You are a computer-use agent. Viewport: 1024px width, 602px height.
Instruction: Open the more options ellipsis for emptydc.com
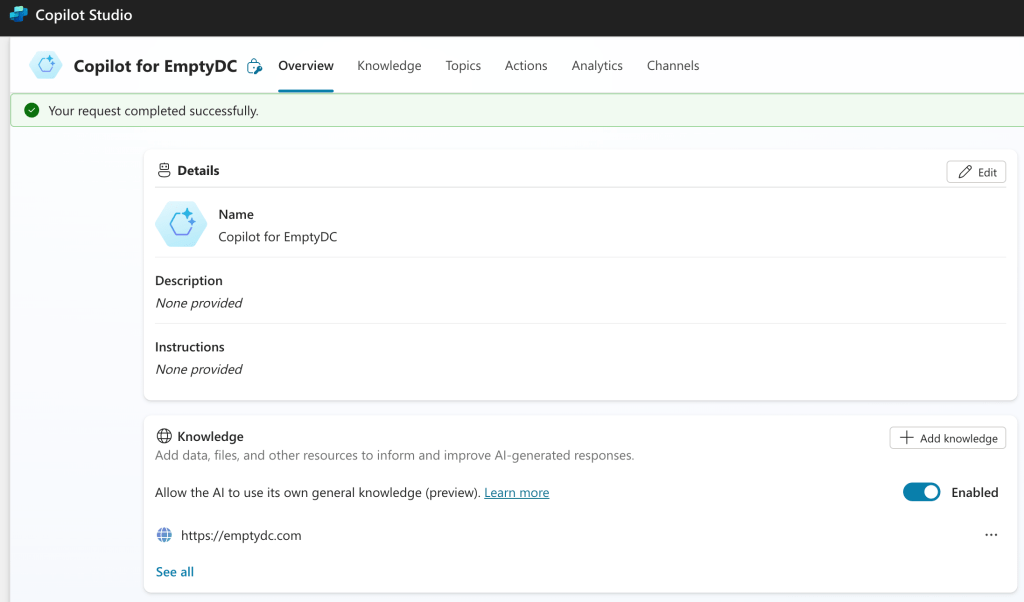pos(991,535)
